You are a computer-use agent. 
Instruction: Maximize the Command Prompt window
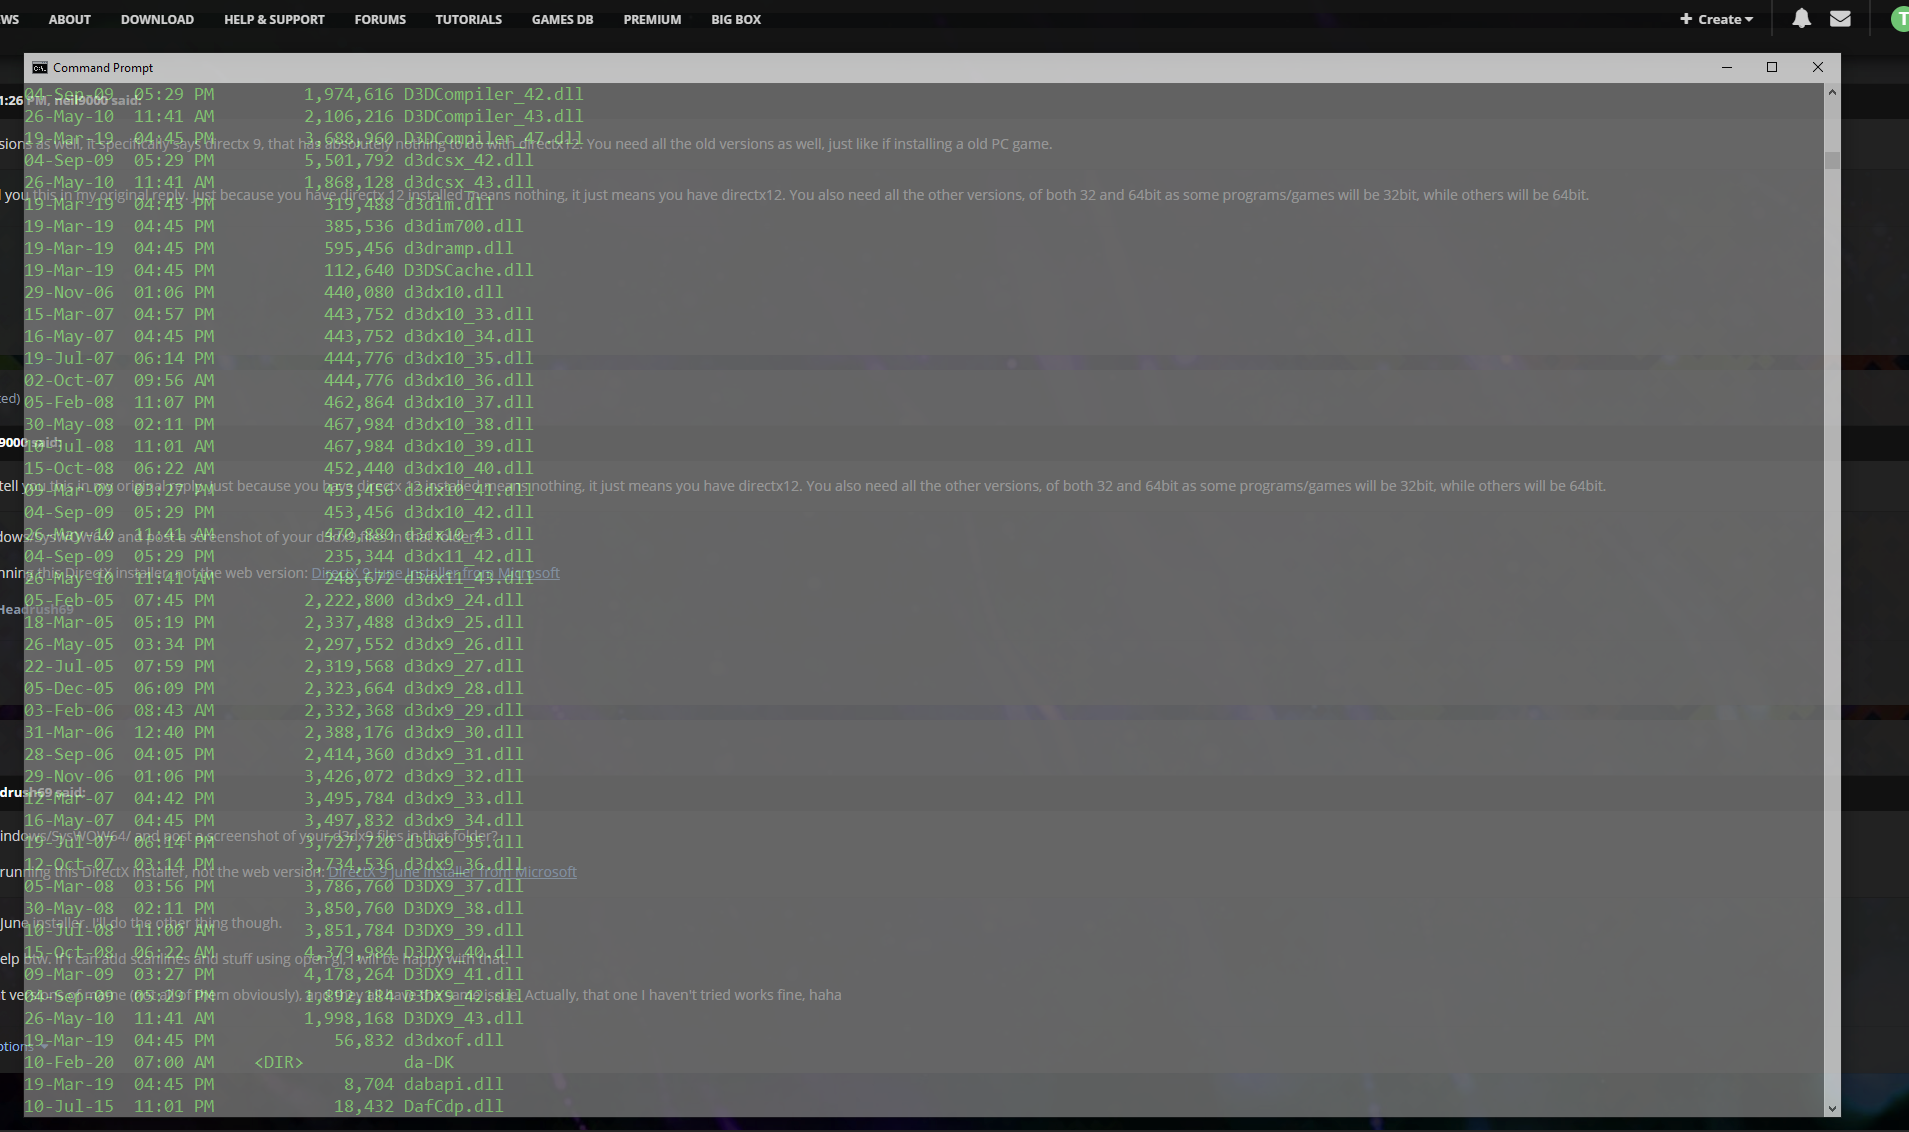[1772, 67]
